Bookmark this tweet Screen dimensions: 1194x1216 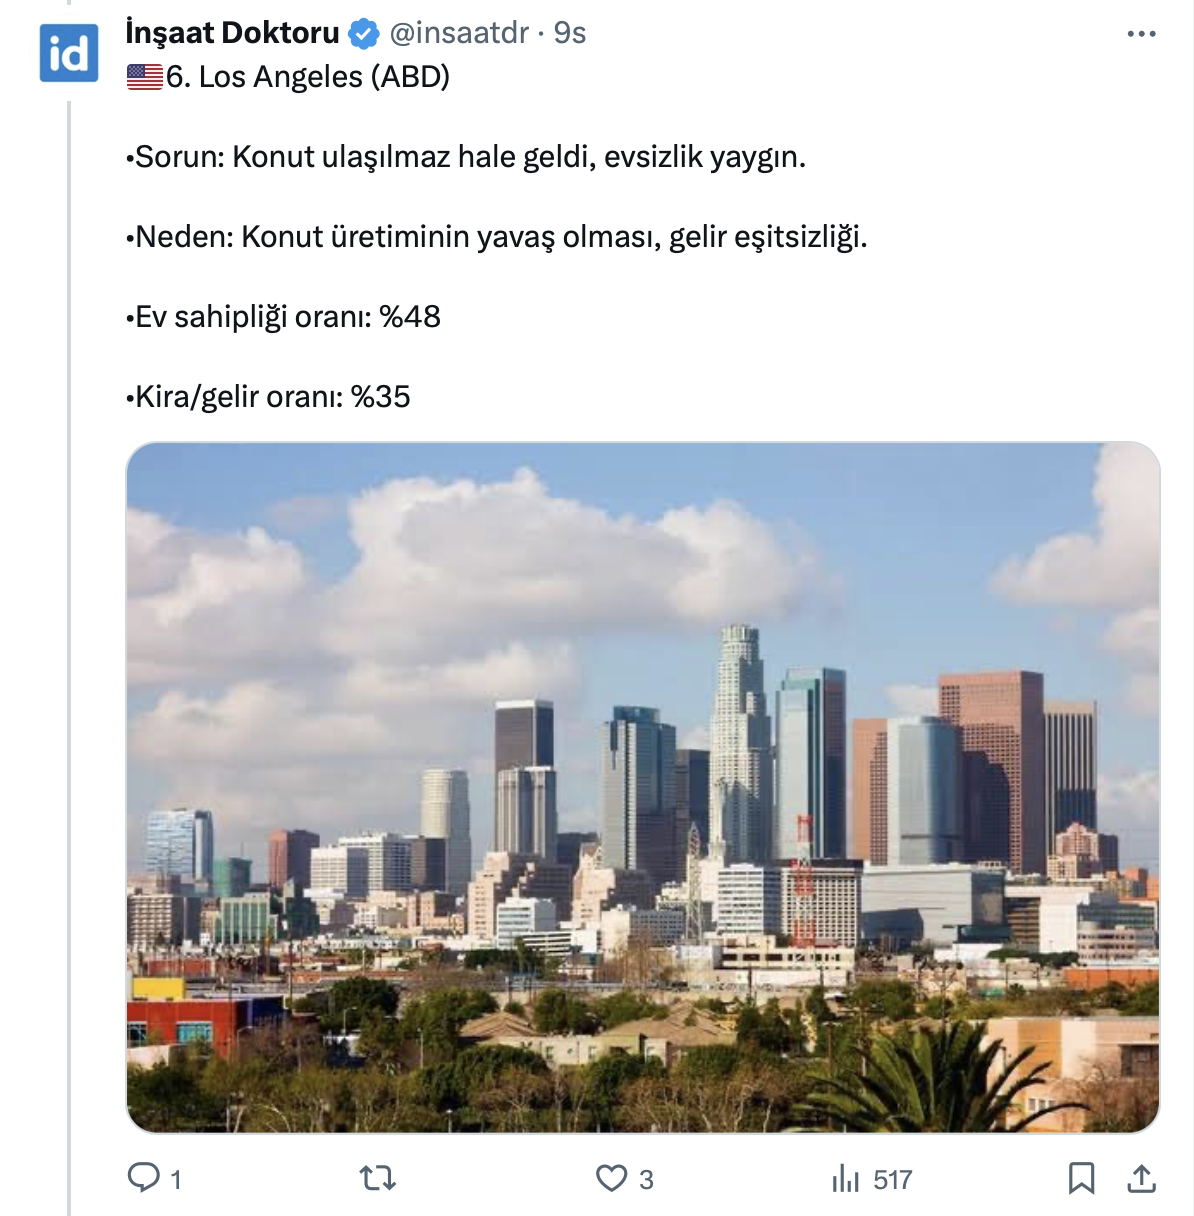click(x=1081, y=1179)
